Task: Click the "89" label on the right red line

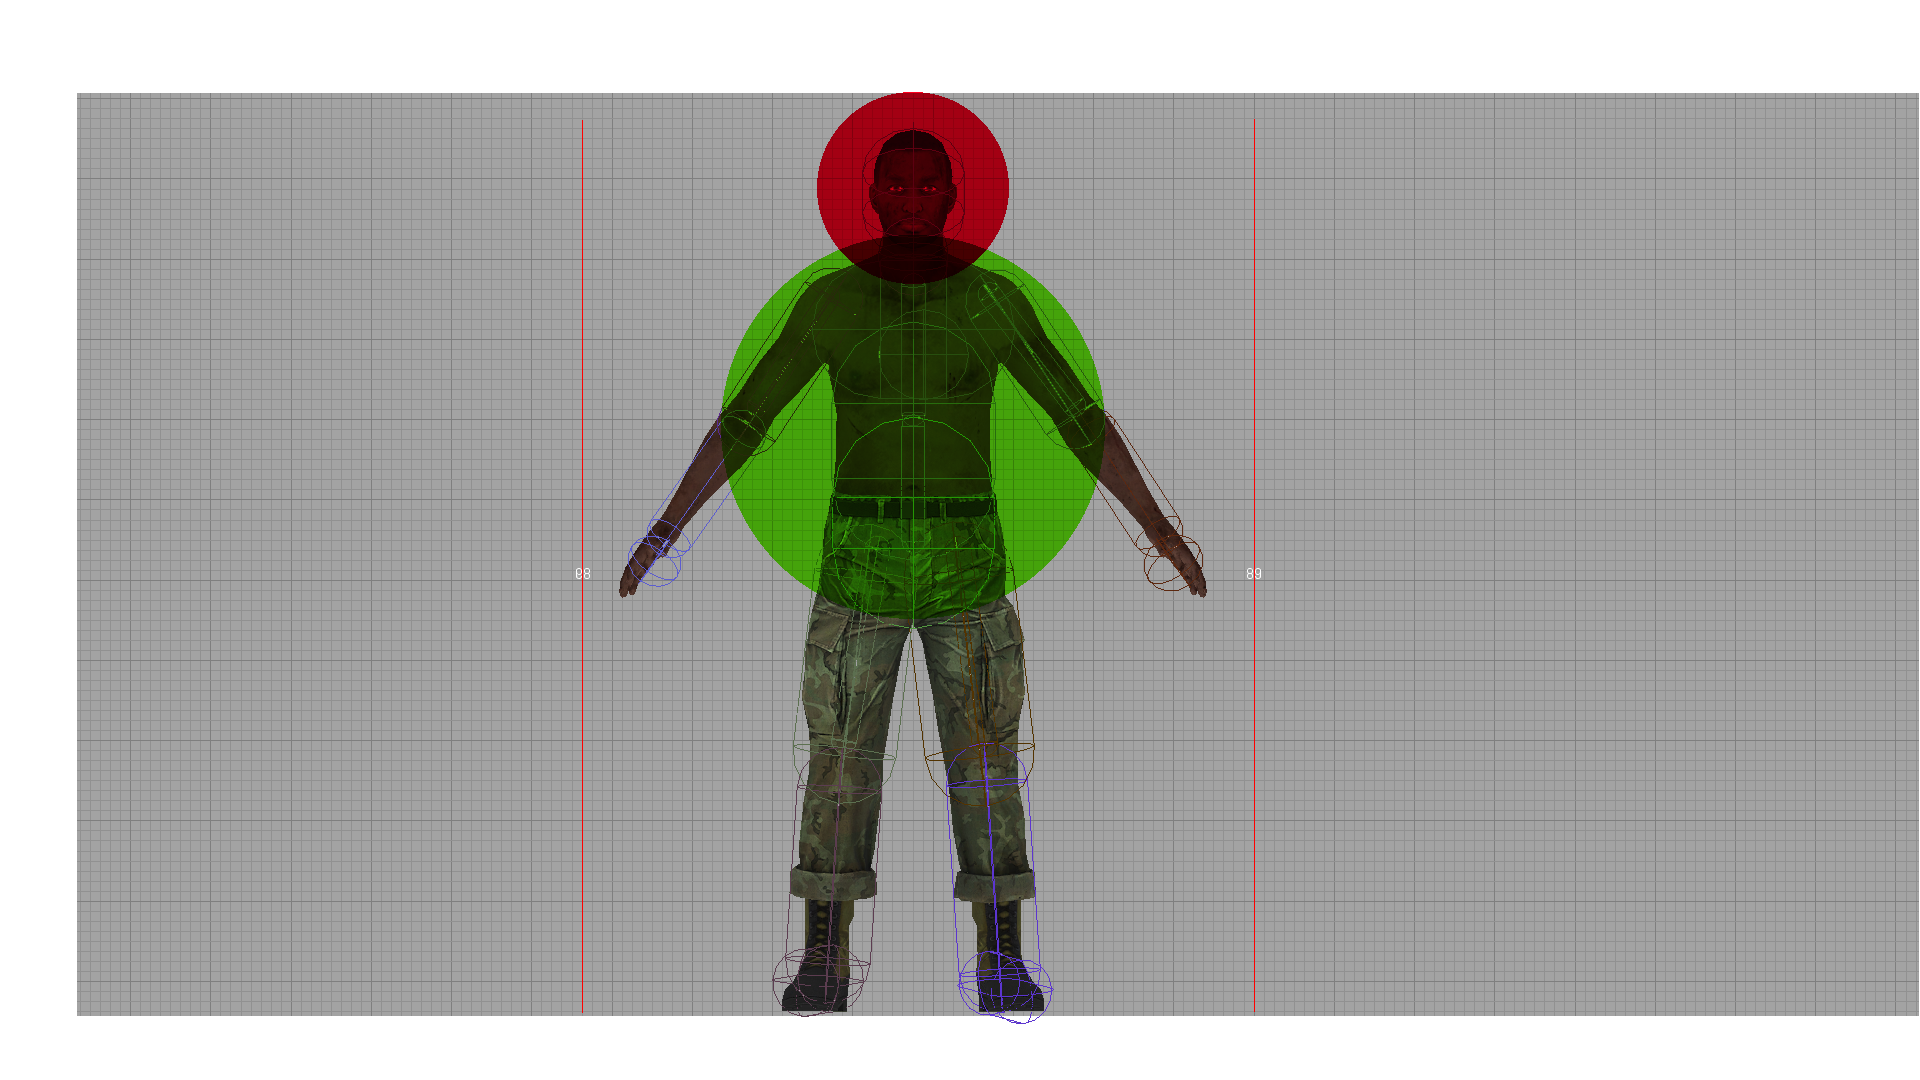Action: [1253, 574]
